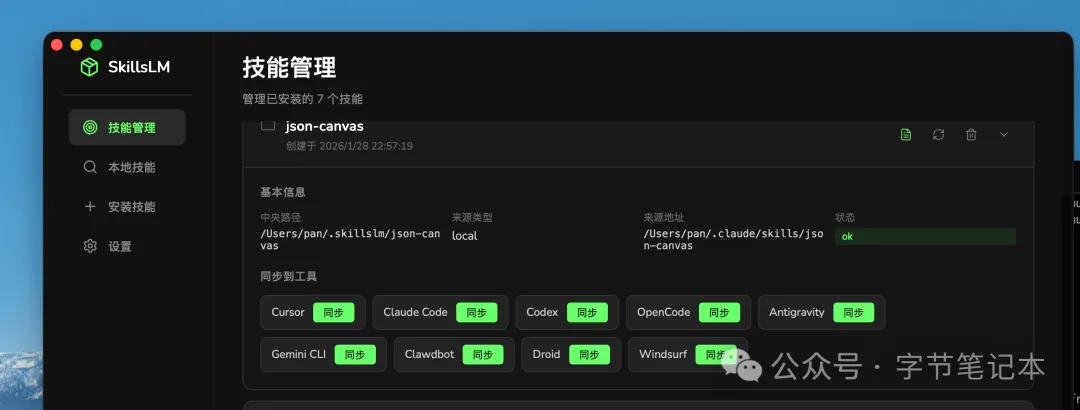Collapse the json-canvas skill chevron
Screen dimensions: 1080x410
(x=1004, y=135)
